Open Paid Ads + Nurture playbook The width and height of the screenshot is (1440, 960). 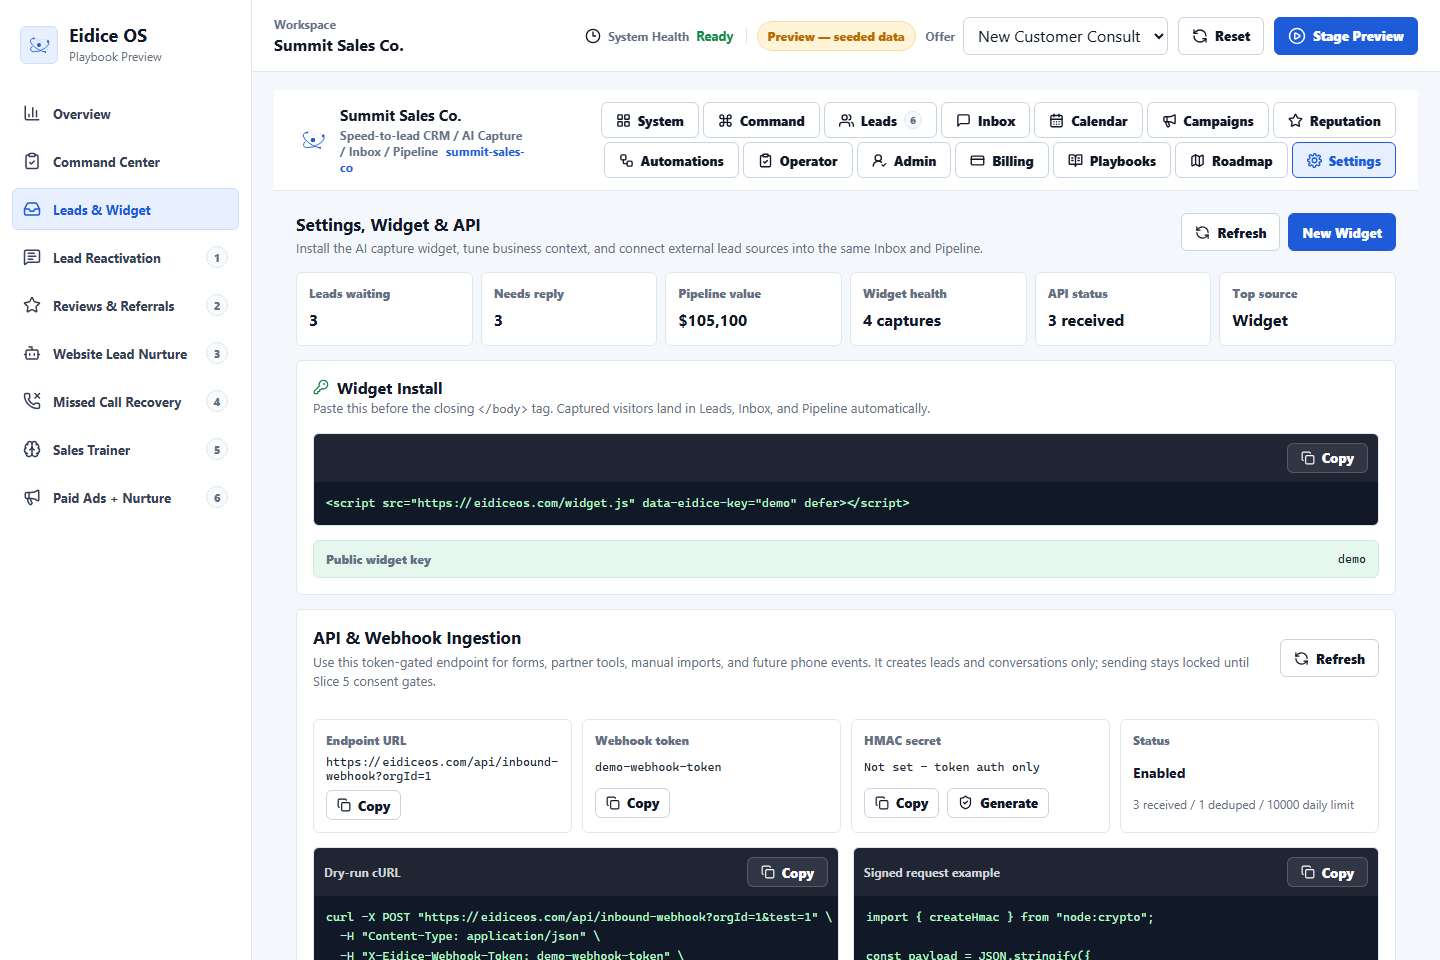pos(125,498)
